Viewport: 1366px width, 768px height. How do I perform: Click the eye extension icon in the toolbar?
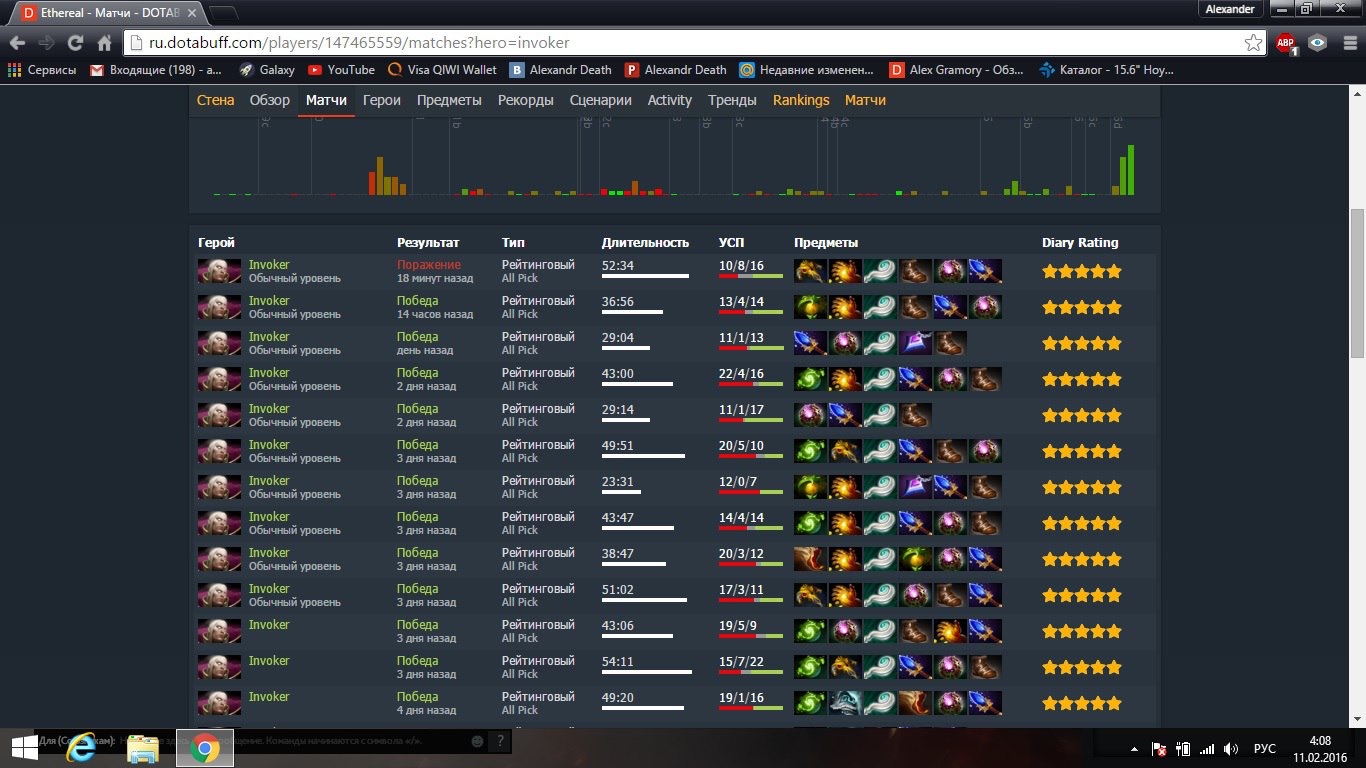point(1318,43)
